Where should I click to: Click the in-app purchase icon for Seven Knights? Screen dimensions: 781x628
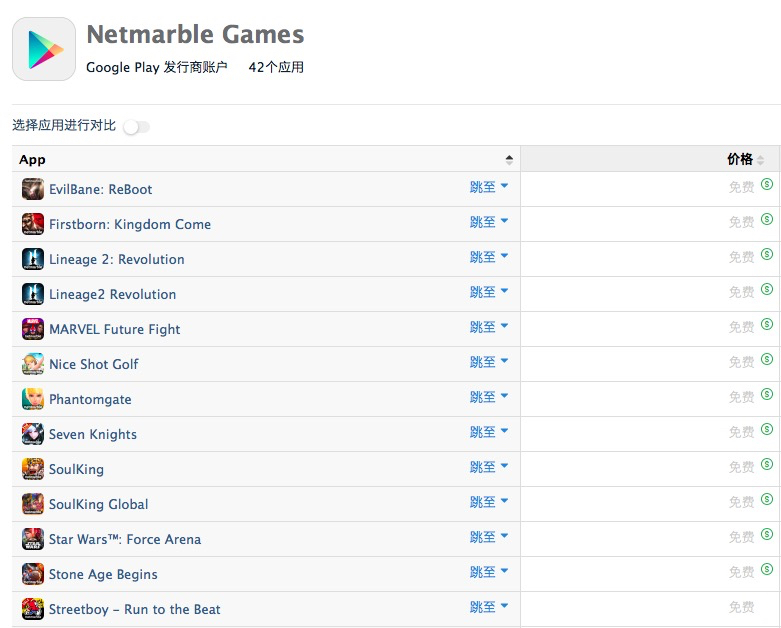click(767, 429)
